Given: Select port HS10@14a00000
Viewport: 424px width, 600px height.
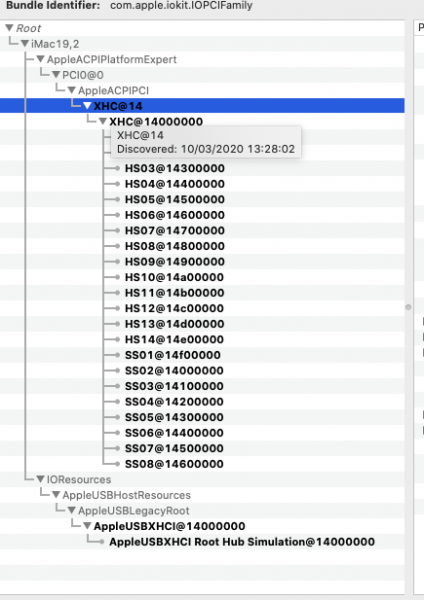Looking at the screenshot, I should click(174, 277).
